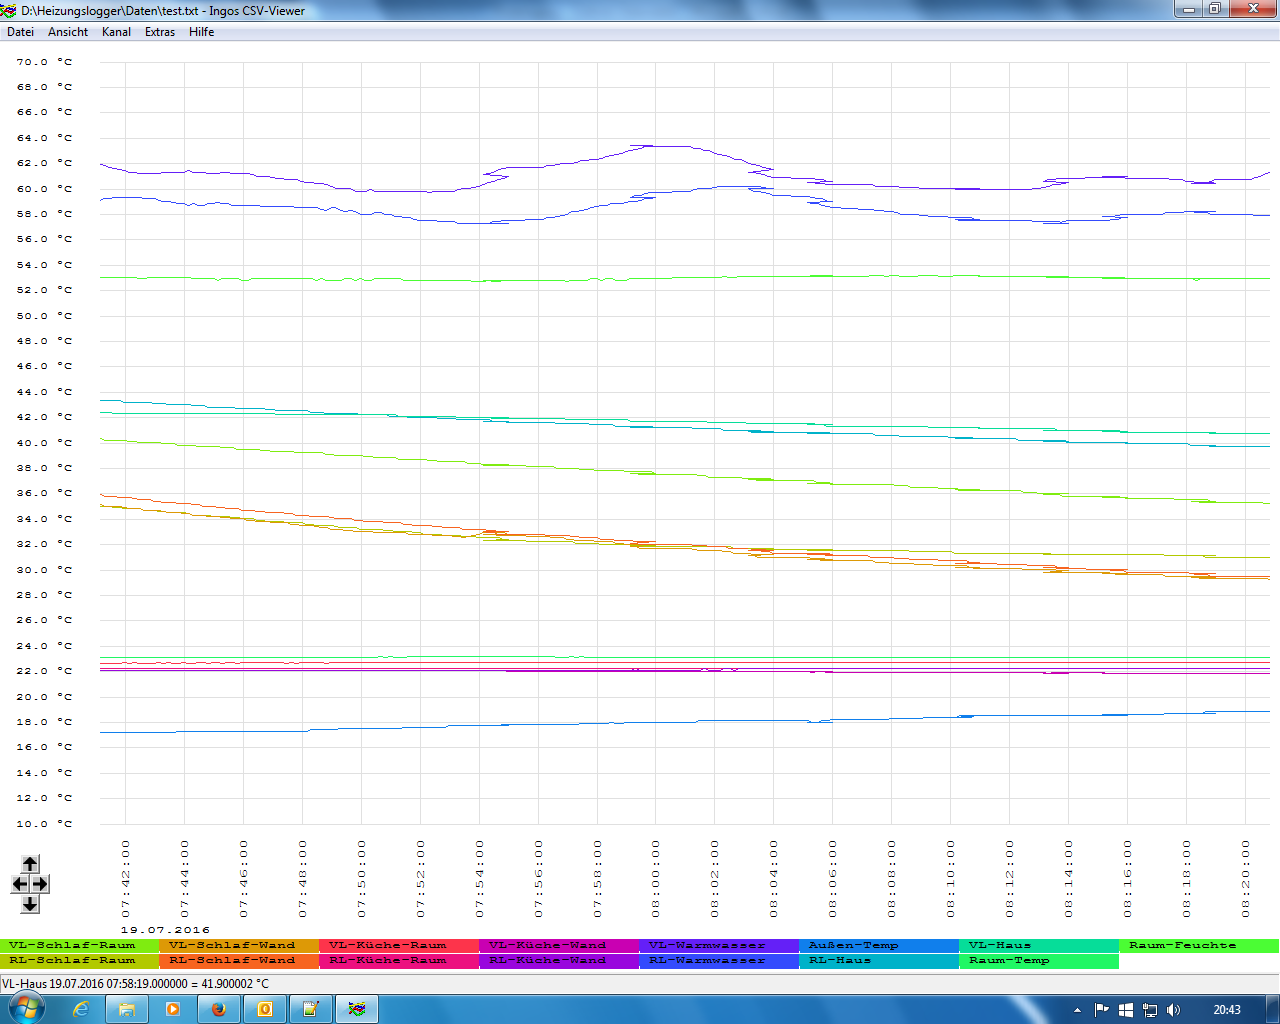Click the status bar VL-Haus readout
The image size is (1280, 1024).
click(x=135, y=984)
